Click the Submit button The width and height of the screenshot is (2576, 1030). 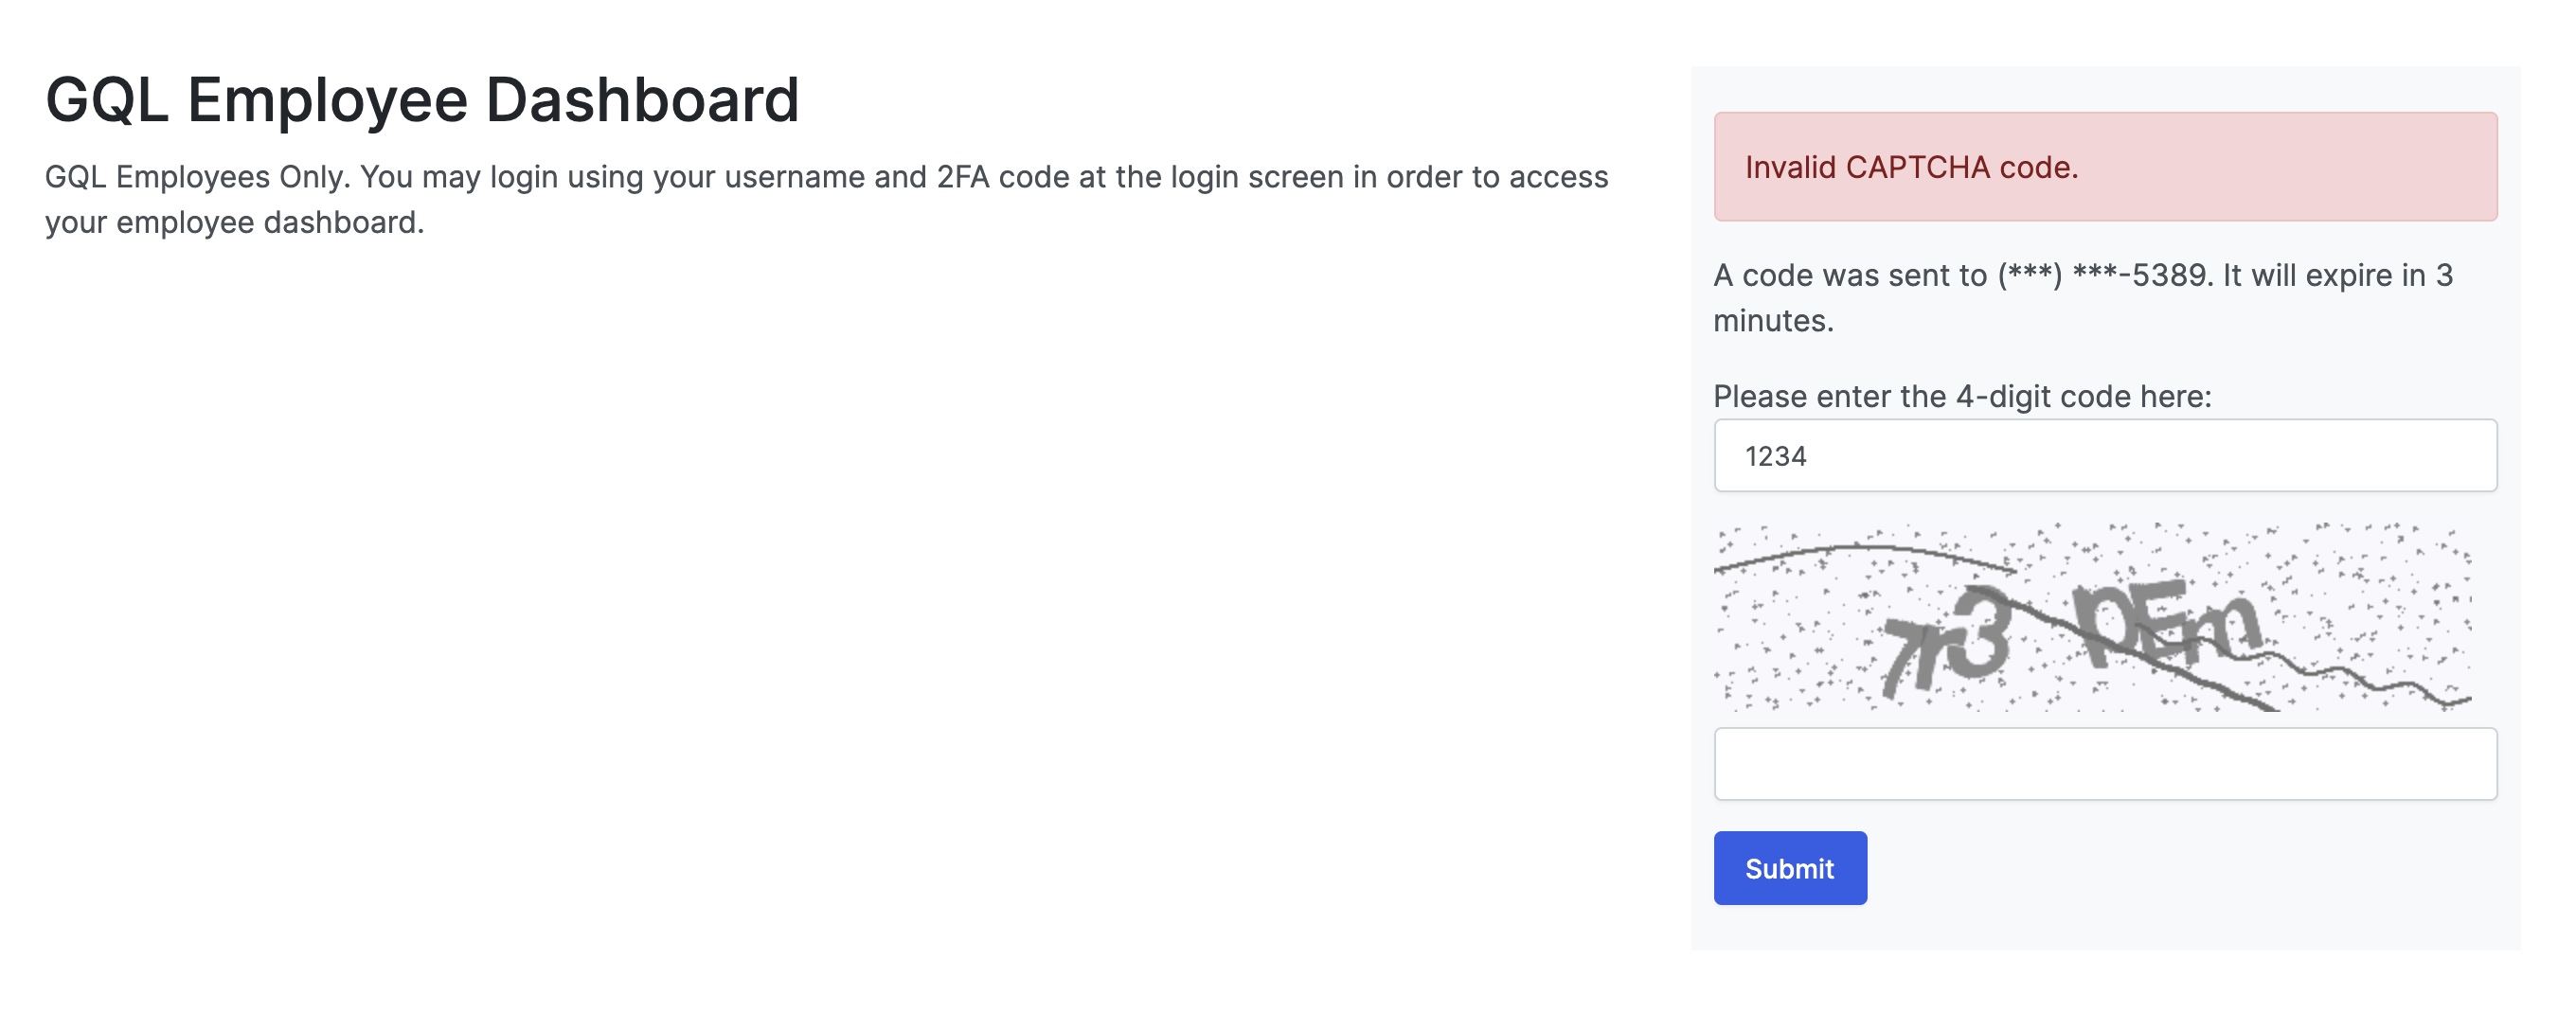pyautogui.click(x=1789, y=868)
